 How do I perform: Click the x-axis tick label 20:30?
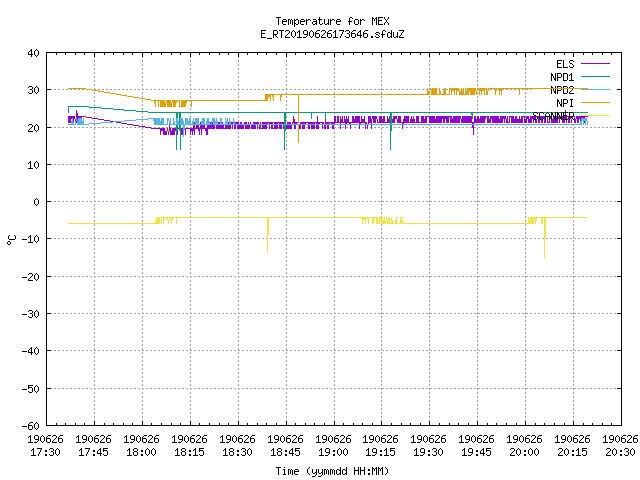pos(620,452)
